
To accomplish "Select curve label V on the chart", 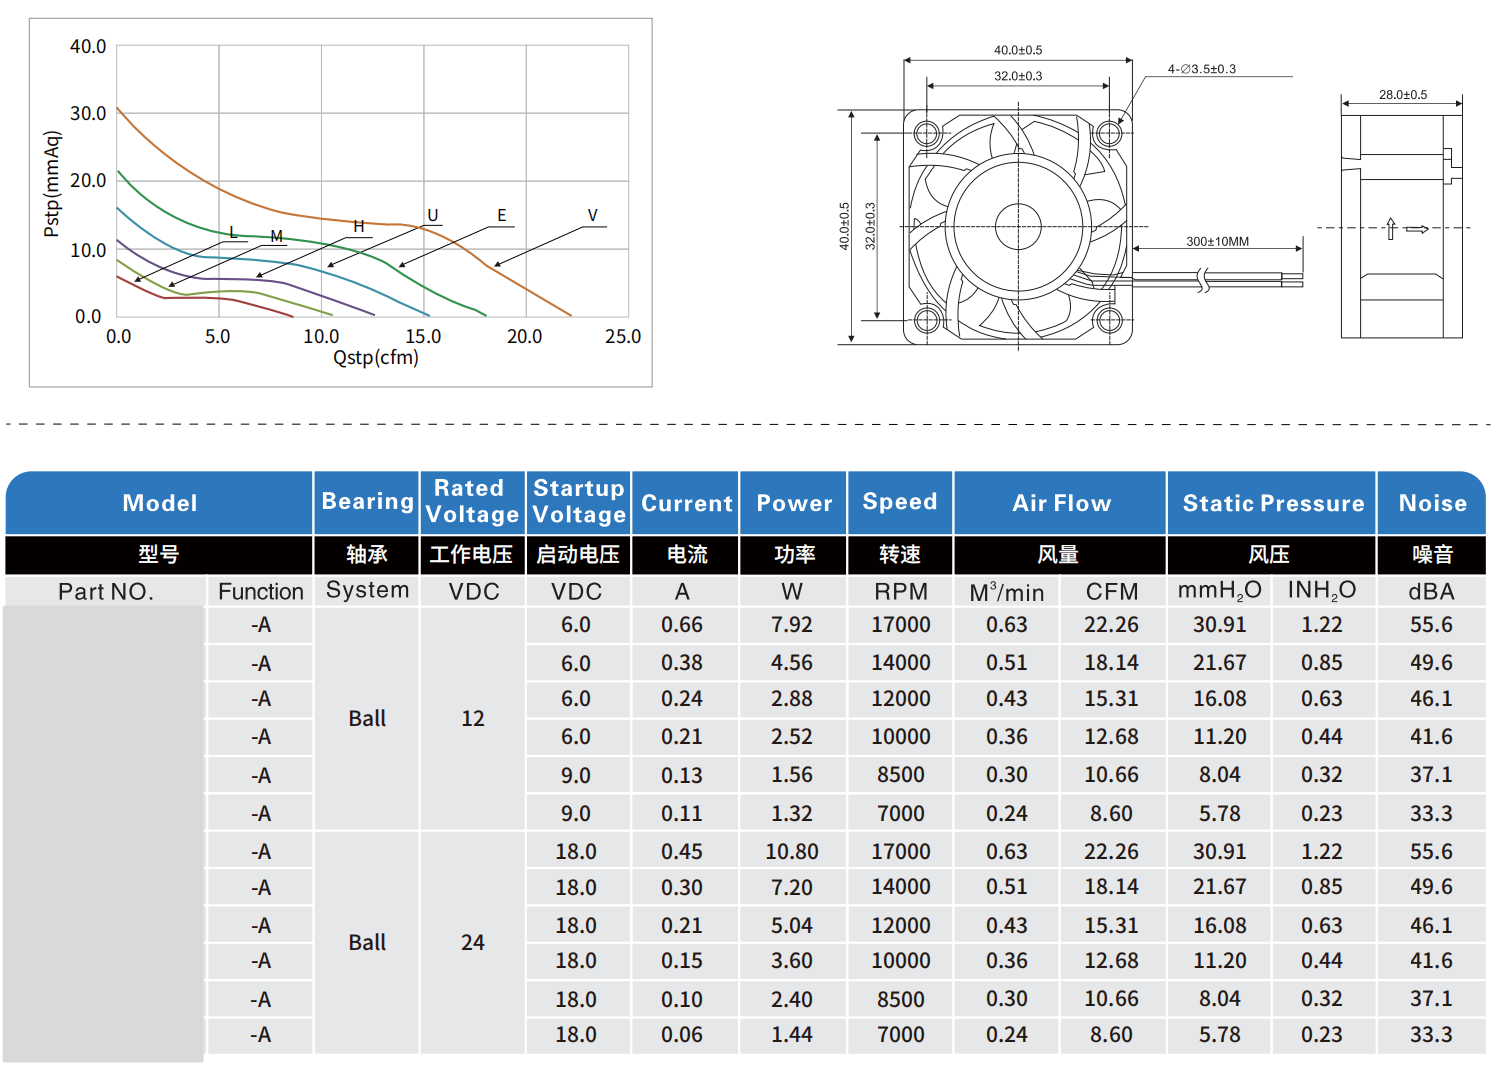I will coord(592,215).
